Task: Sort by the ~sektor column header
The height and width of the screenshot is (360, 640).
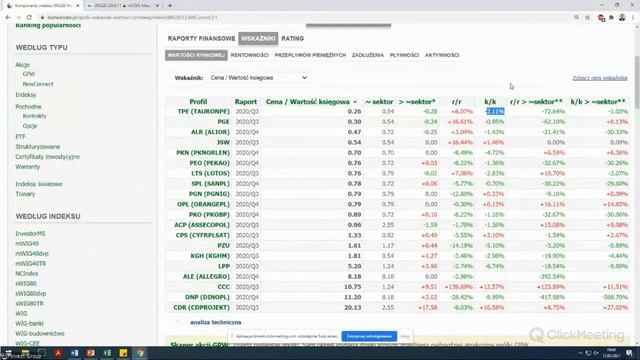Action: coord(379,102)
